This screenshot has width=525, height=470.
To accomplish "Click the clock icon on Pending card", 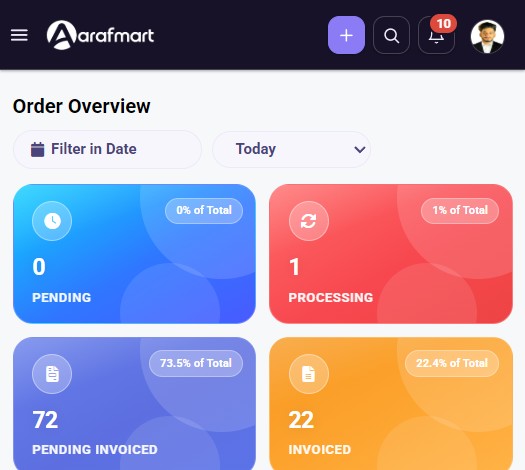I will pyautogui.click(x=52, y=221).
